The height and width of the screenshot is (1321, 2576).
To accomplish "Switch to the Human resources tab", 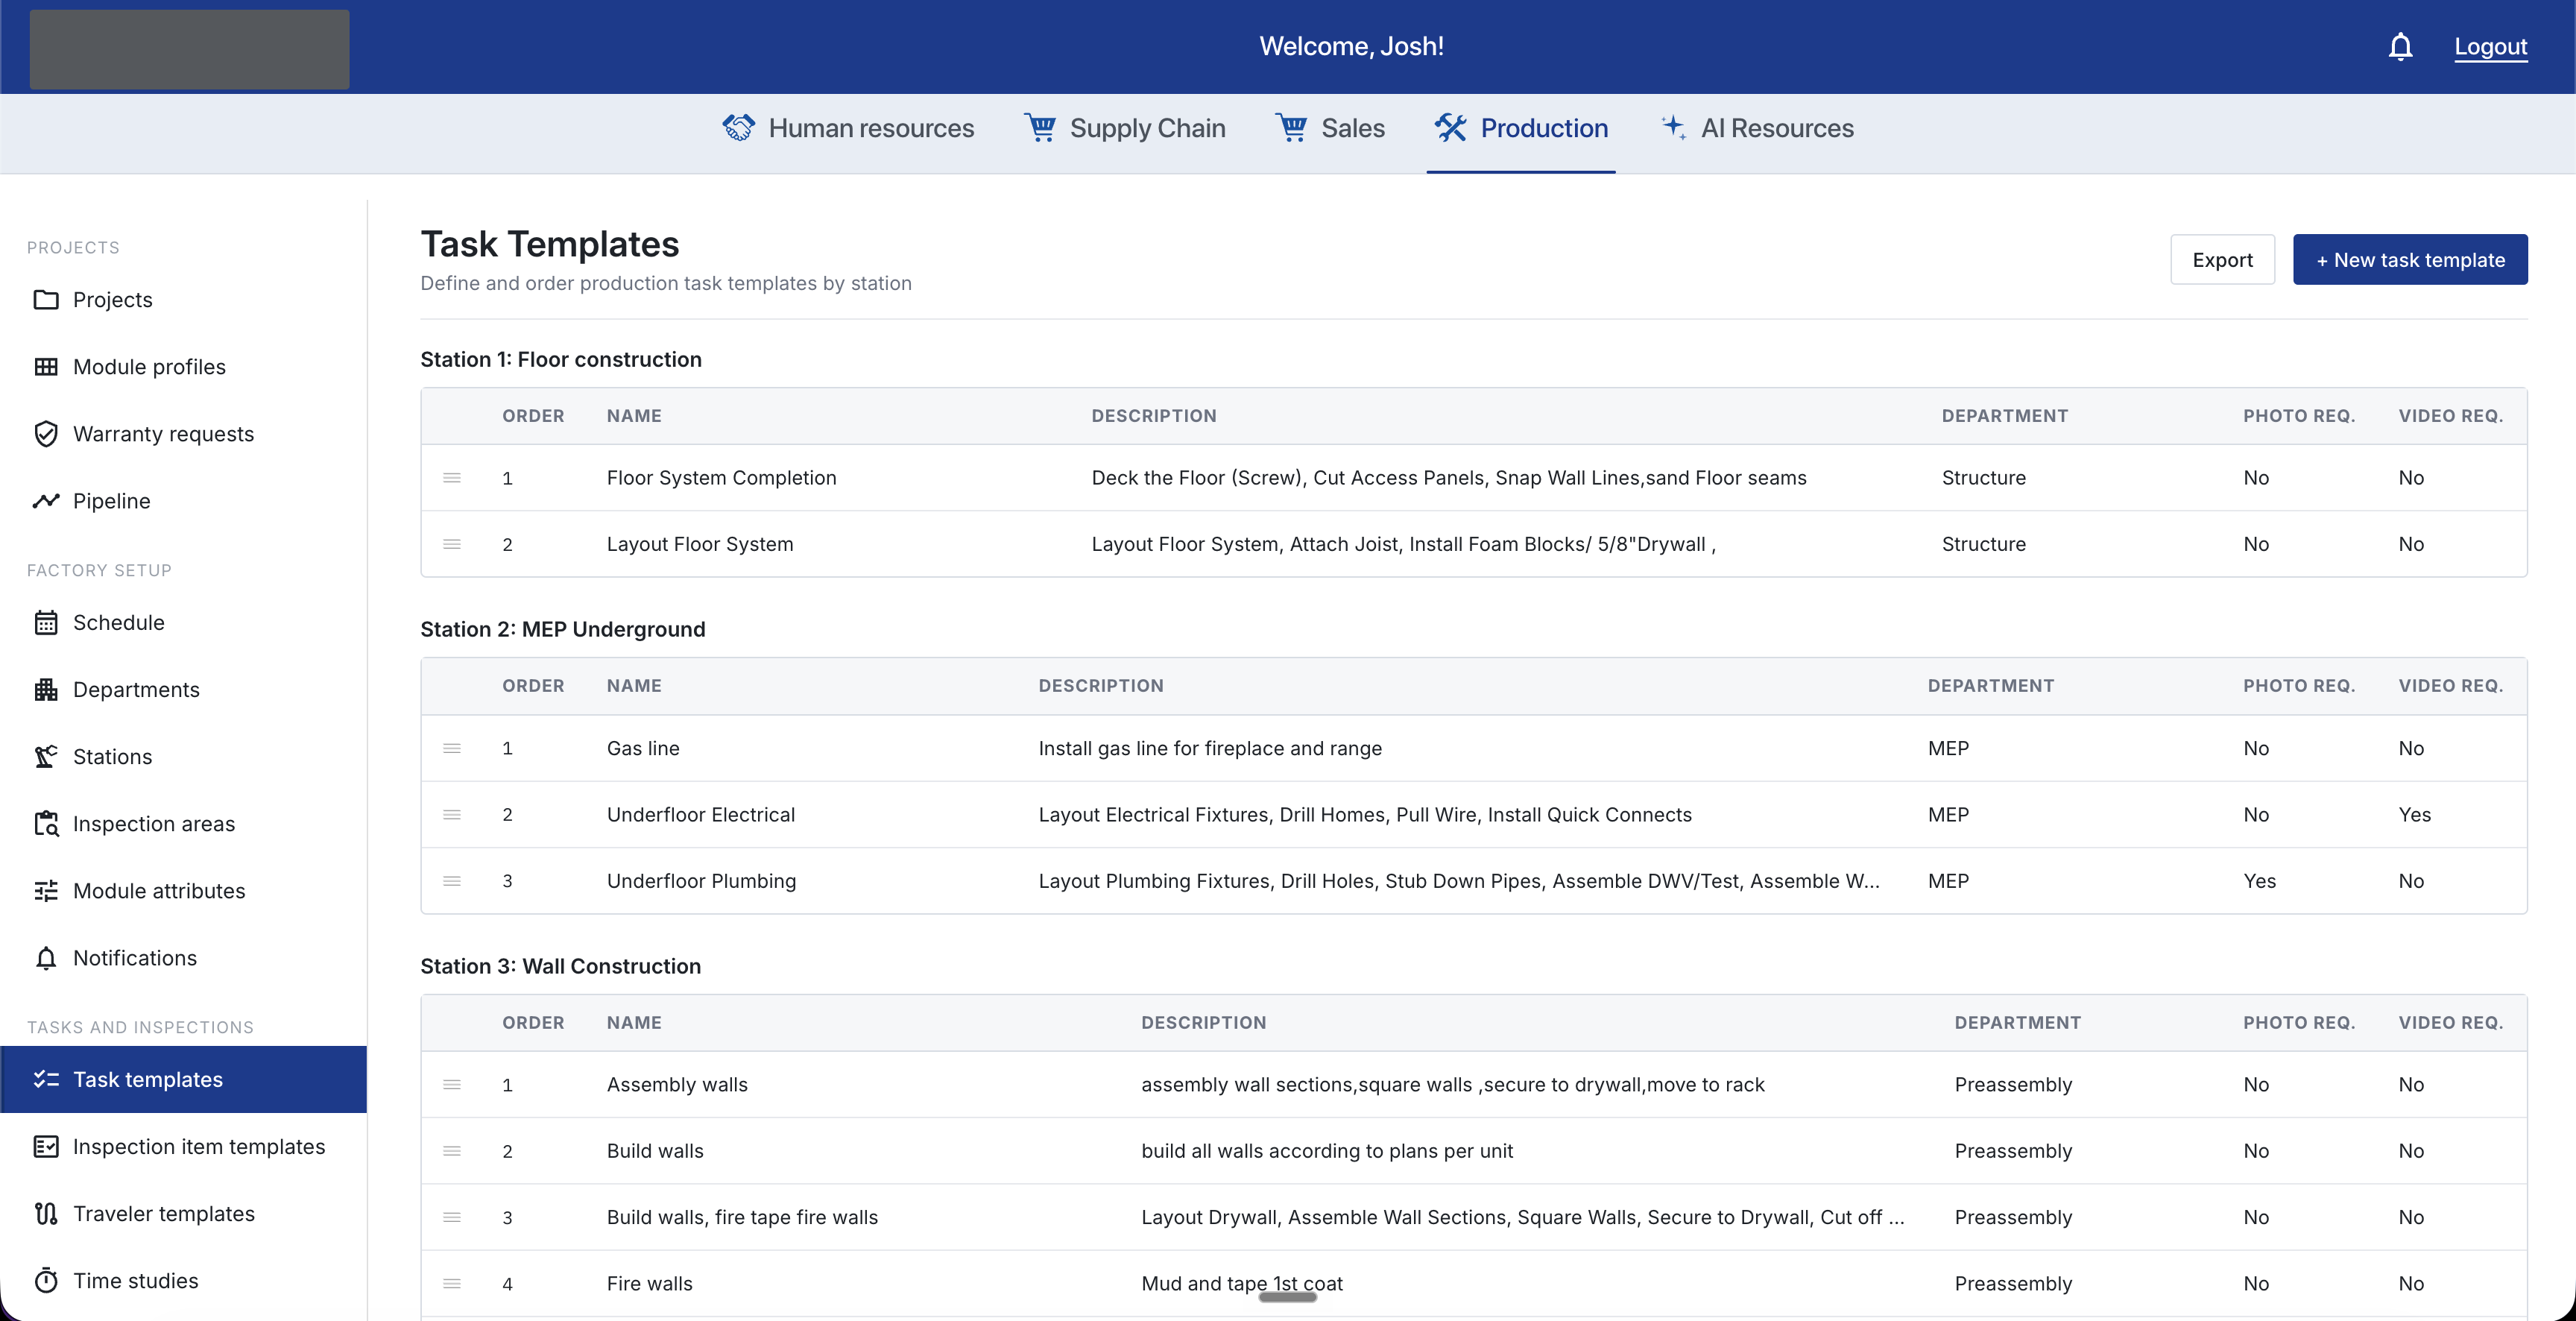I will (848, 128).
